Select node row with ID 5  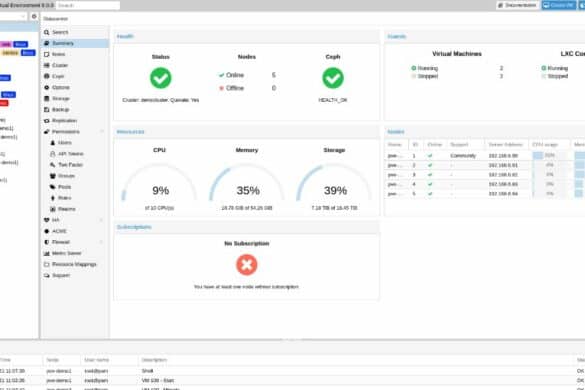click(485, 194)
